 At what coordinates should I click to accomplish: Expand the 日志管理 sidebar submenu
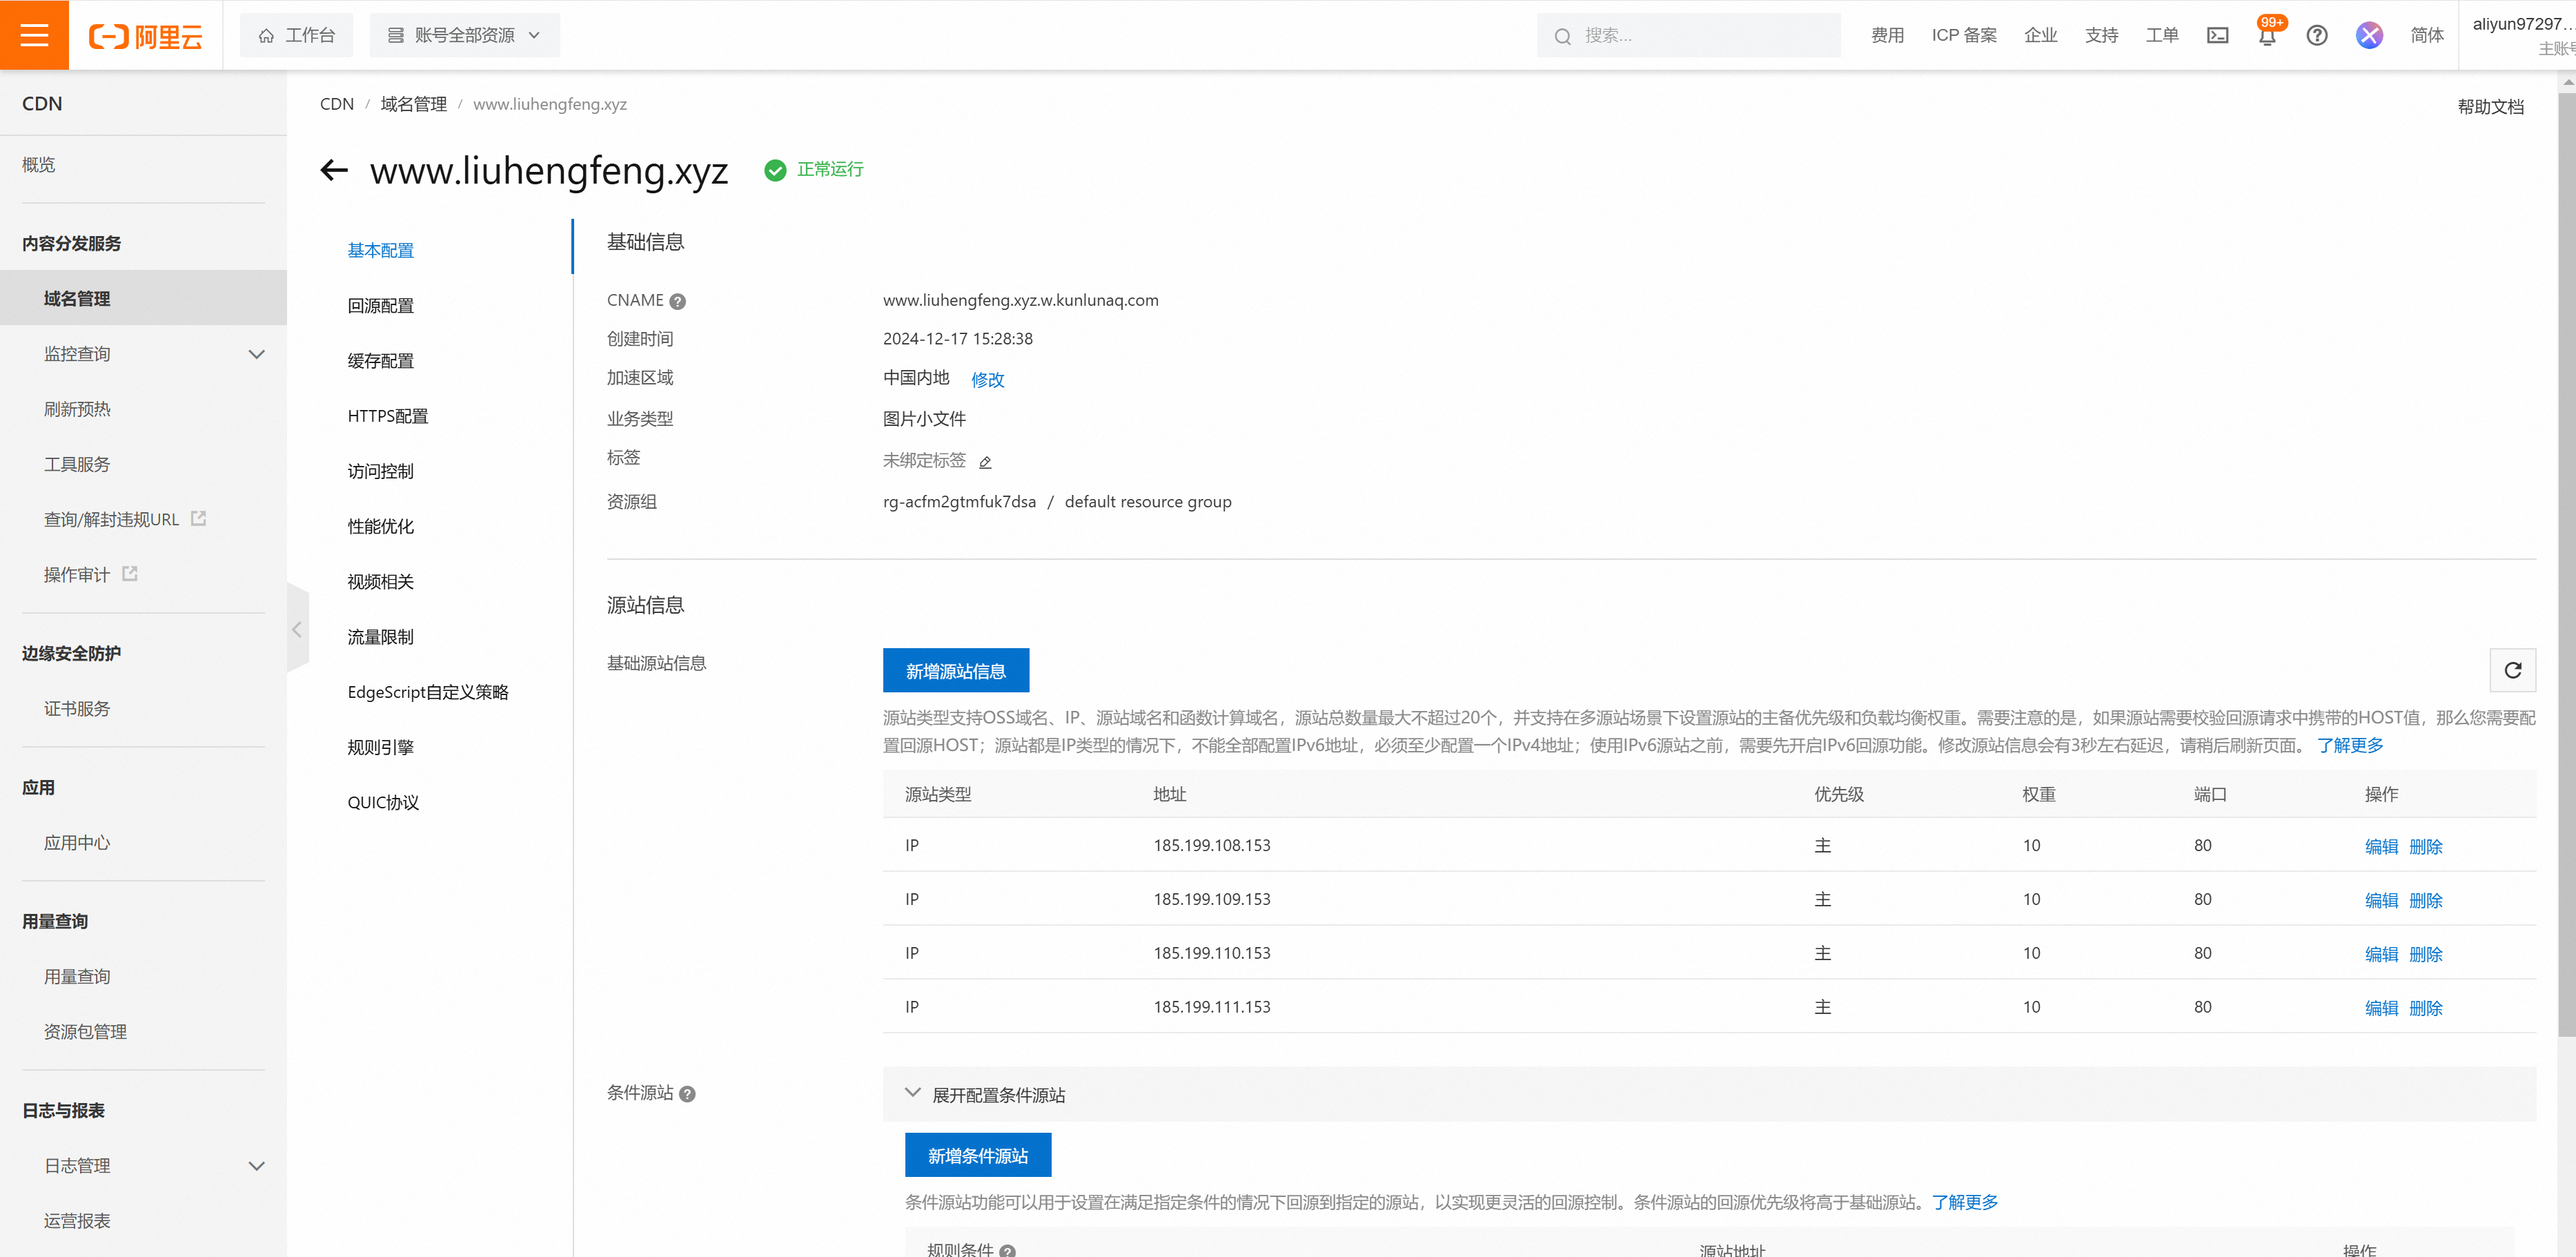coord(256,1166)
